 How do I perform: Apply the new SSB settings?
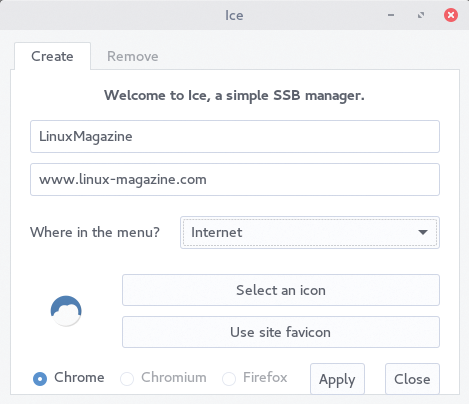click(337, 379)
